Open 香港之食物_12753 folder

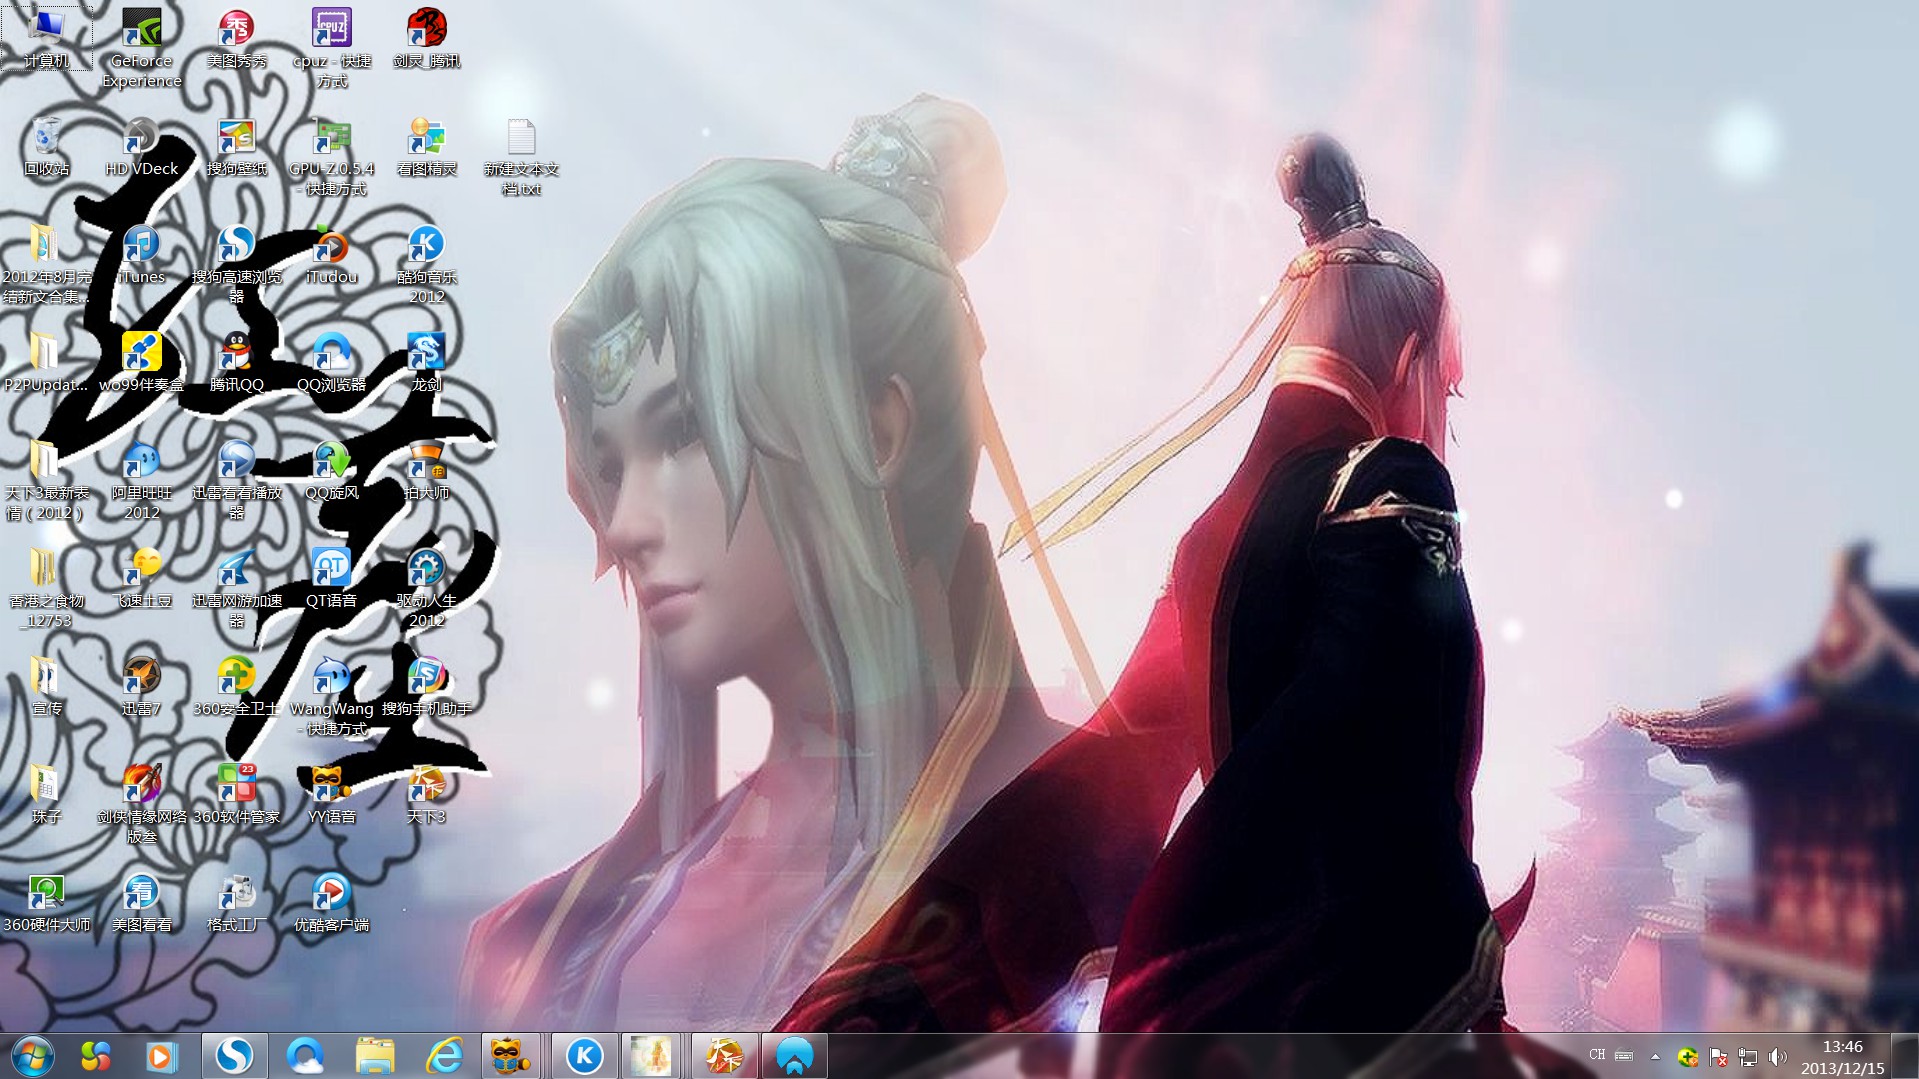[46, 588]
